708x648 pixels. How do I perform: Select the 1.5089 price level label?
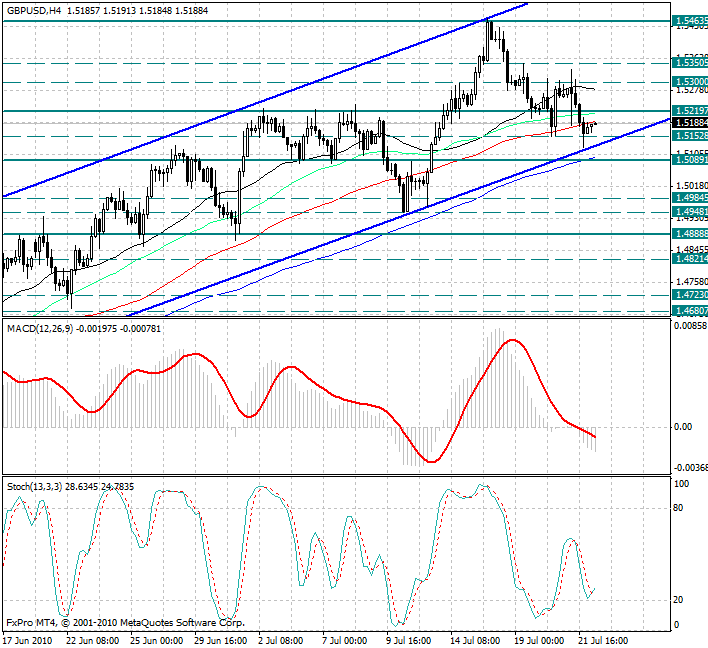click(x=690, y=160)
